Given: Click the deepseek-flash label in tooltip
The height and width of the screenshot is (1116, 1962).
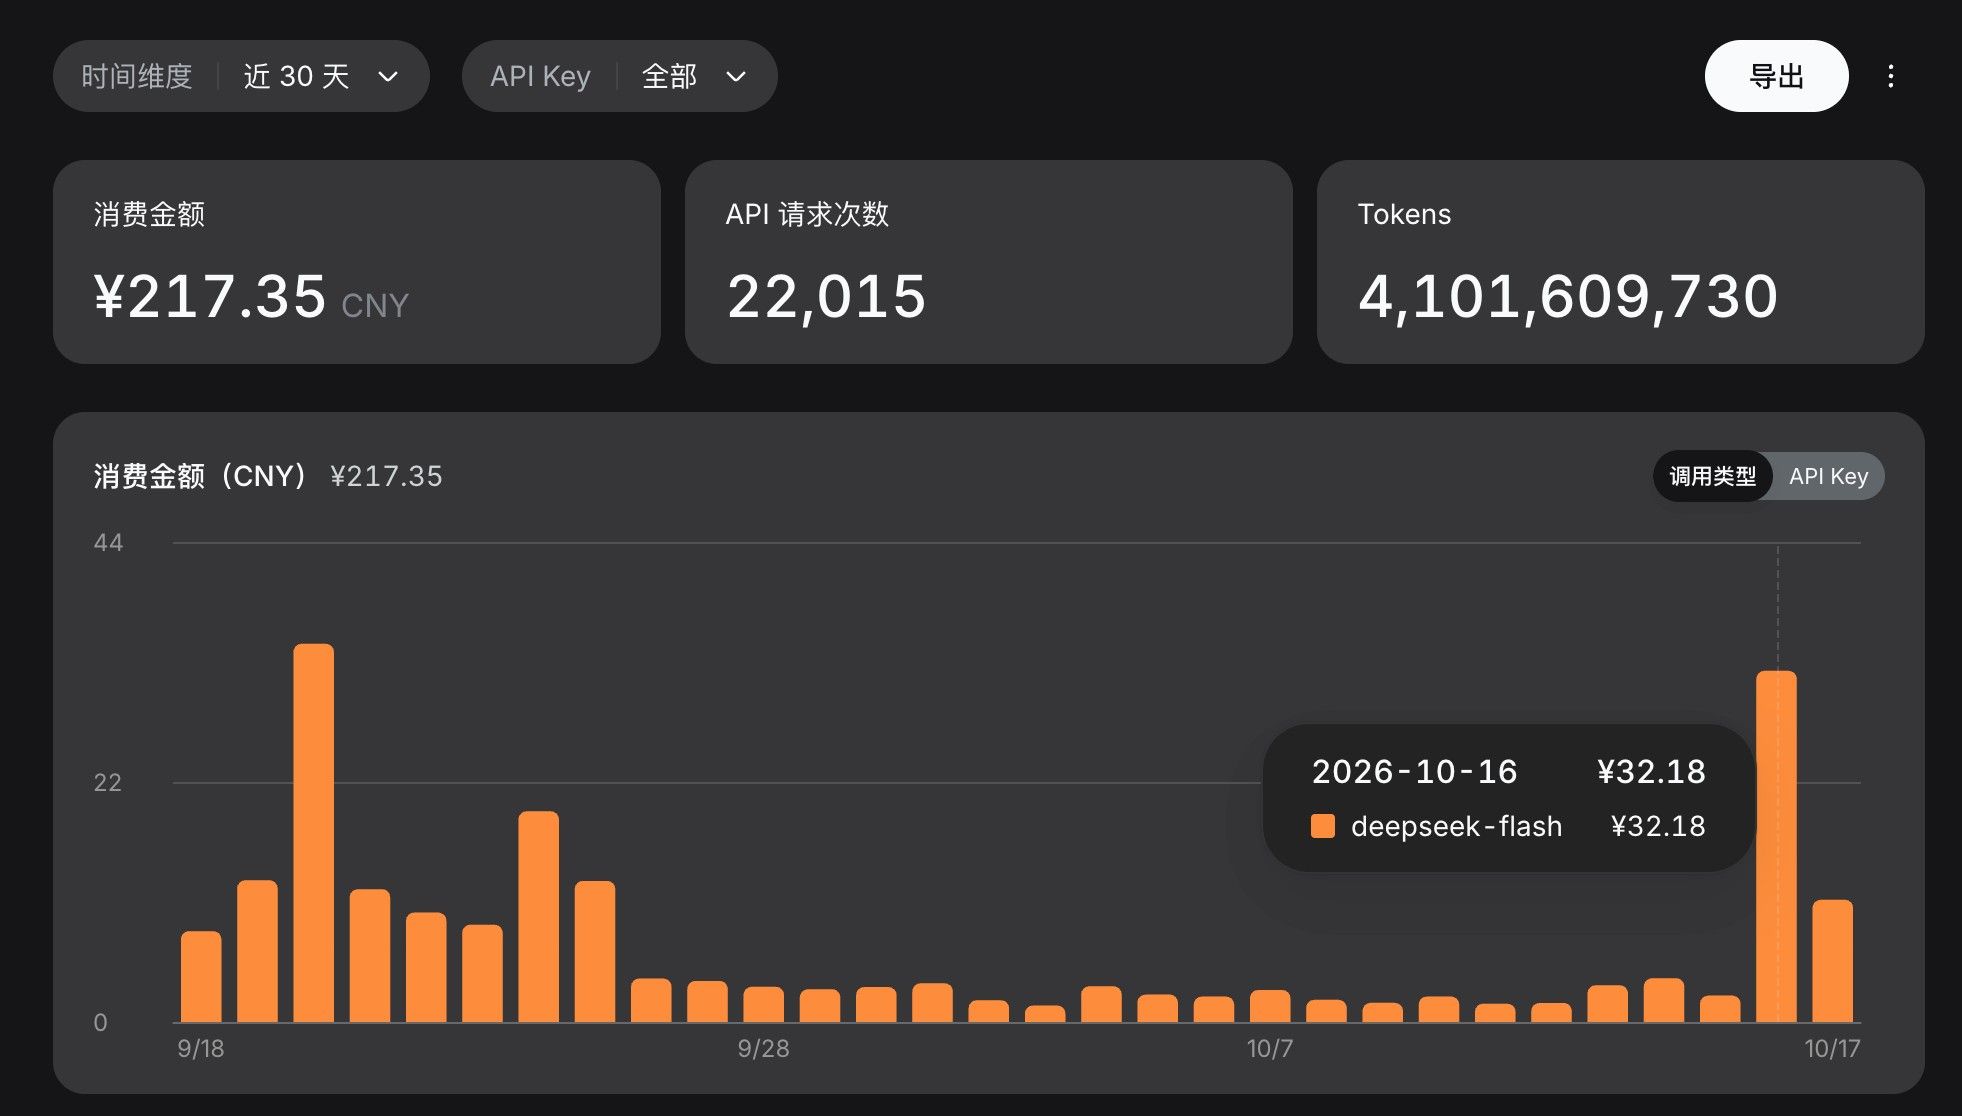Looking at the screenshot, I should click(x=1456, y=826).
